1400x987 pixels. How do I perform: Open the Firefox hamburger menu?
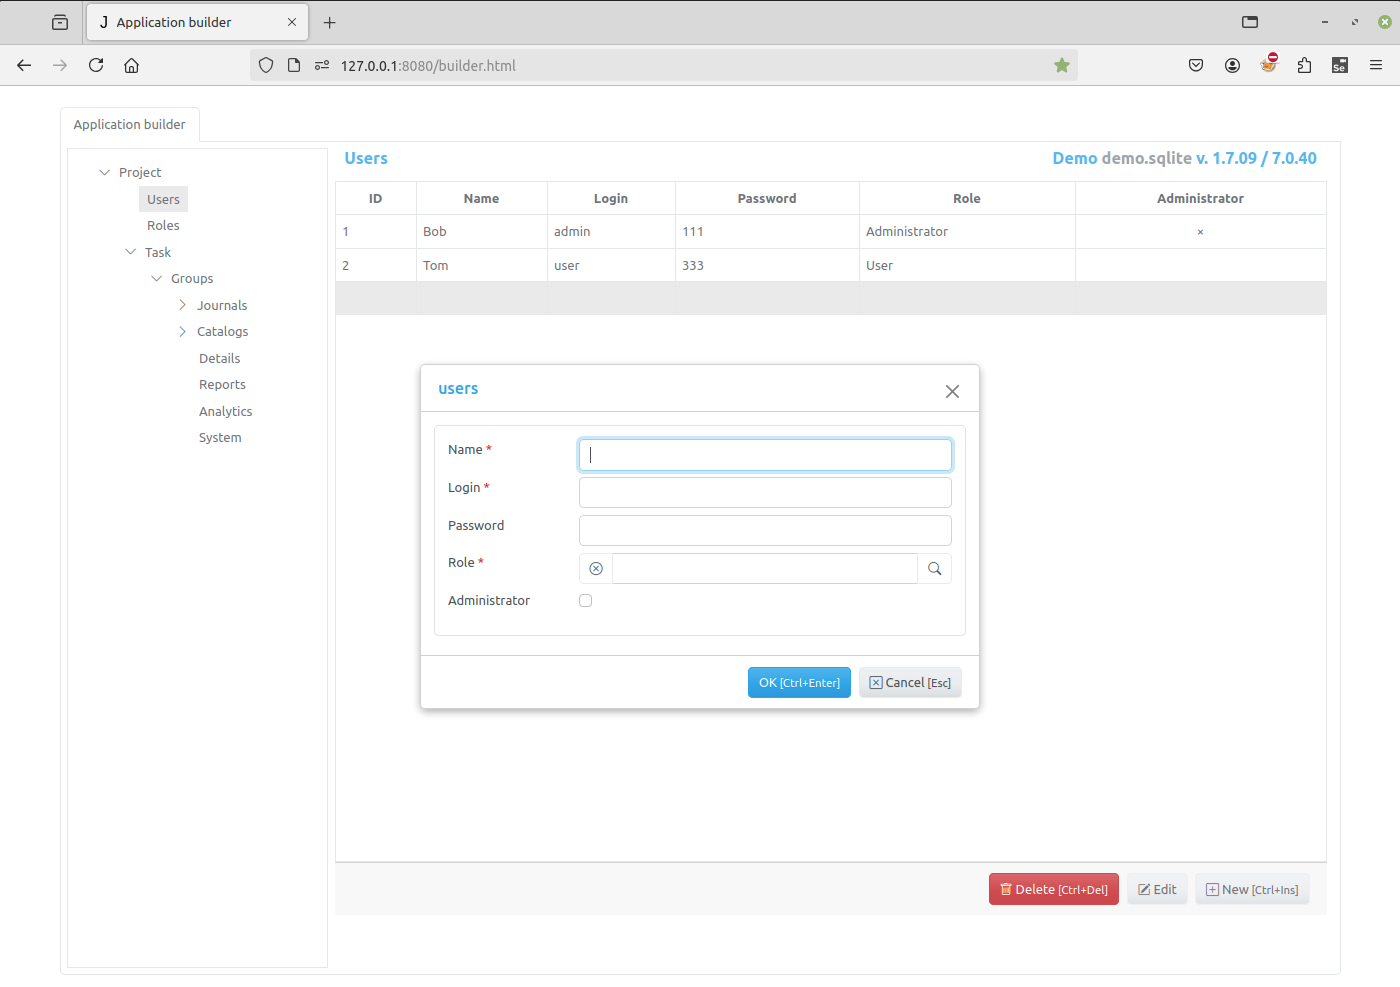tap(1376, 65)
